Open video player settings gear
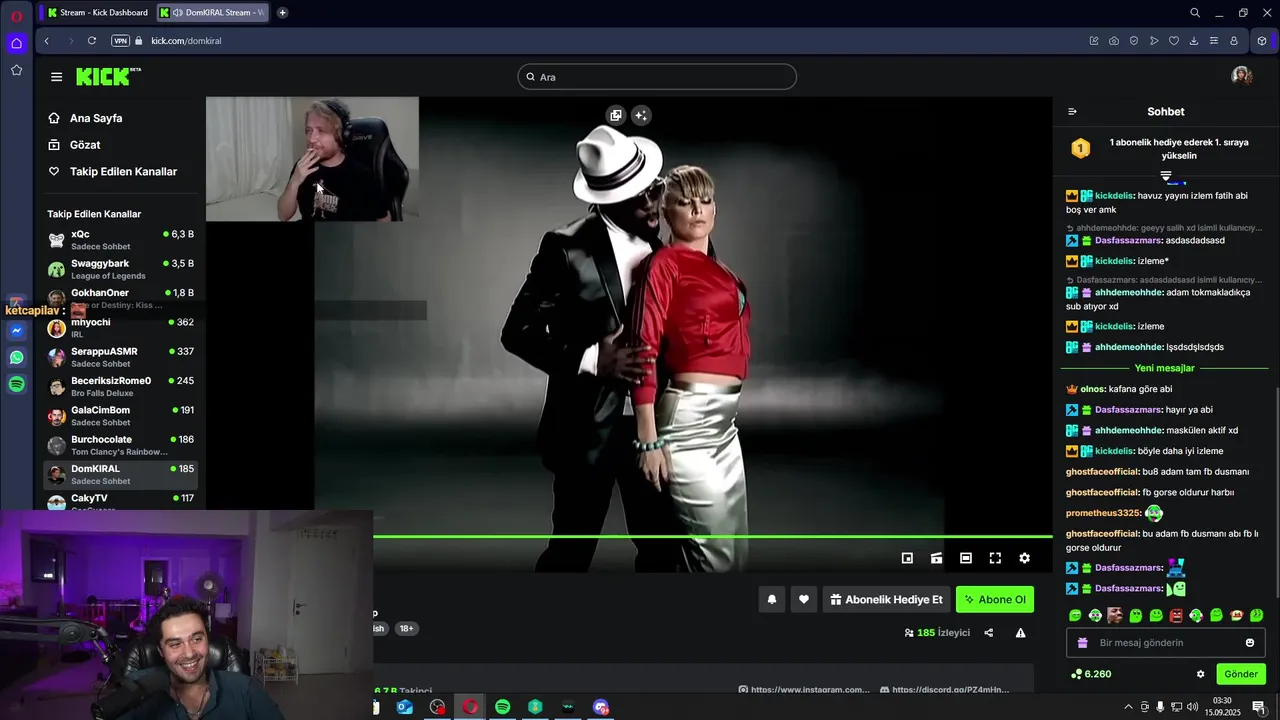1280x720 pixels. [x=1024, y=558]
